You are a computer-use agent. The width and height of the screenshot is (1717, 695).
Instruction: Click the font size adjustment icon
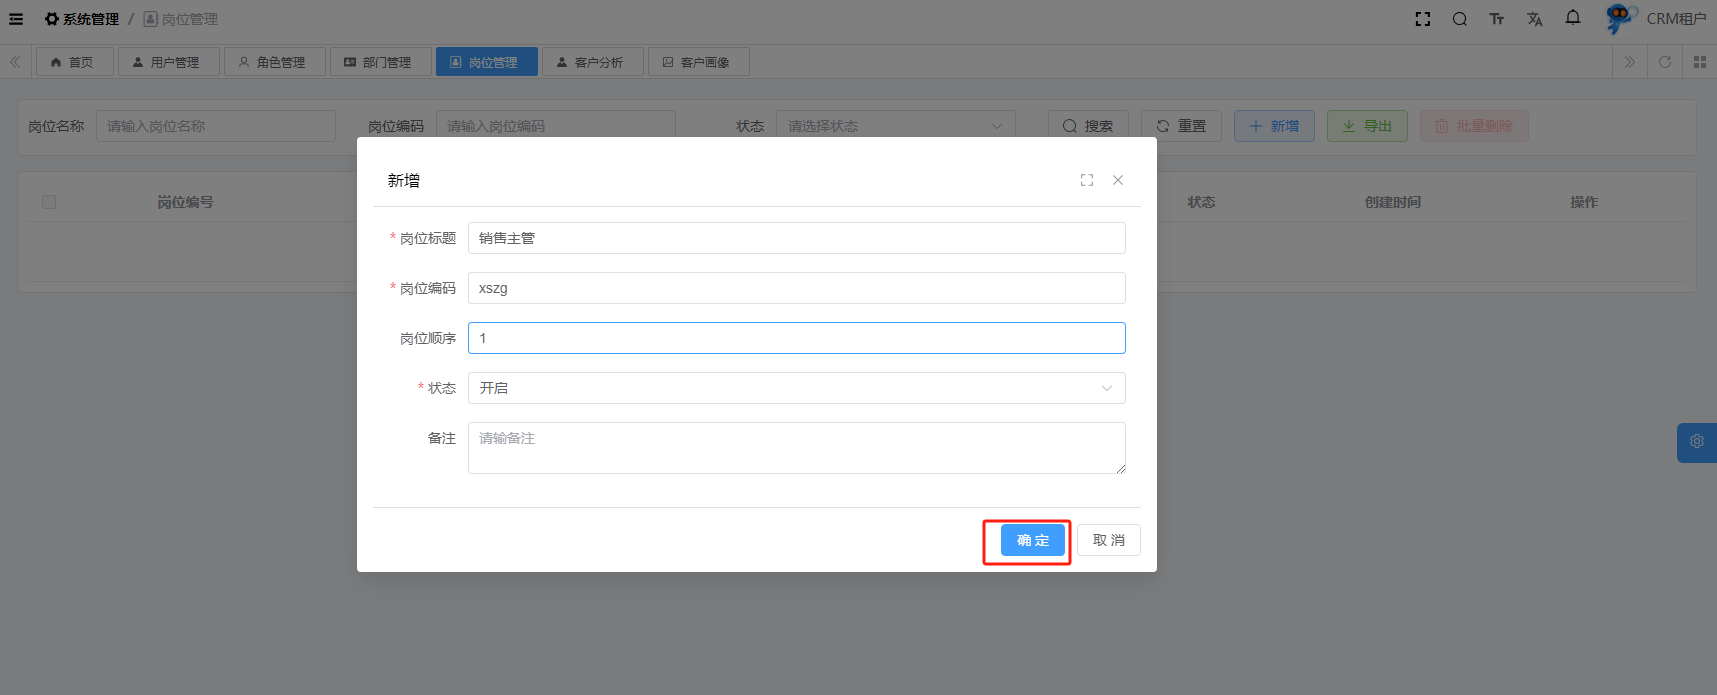pyautogui.click(x=1496, y=19)
